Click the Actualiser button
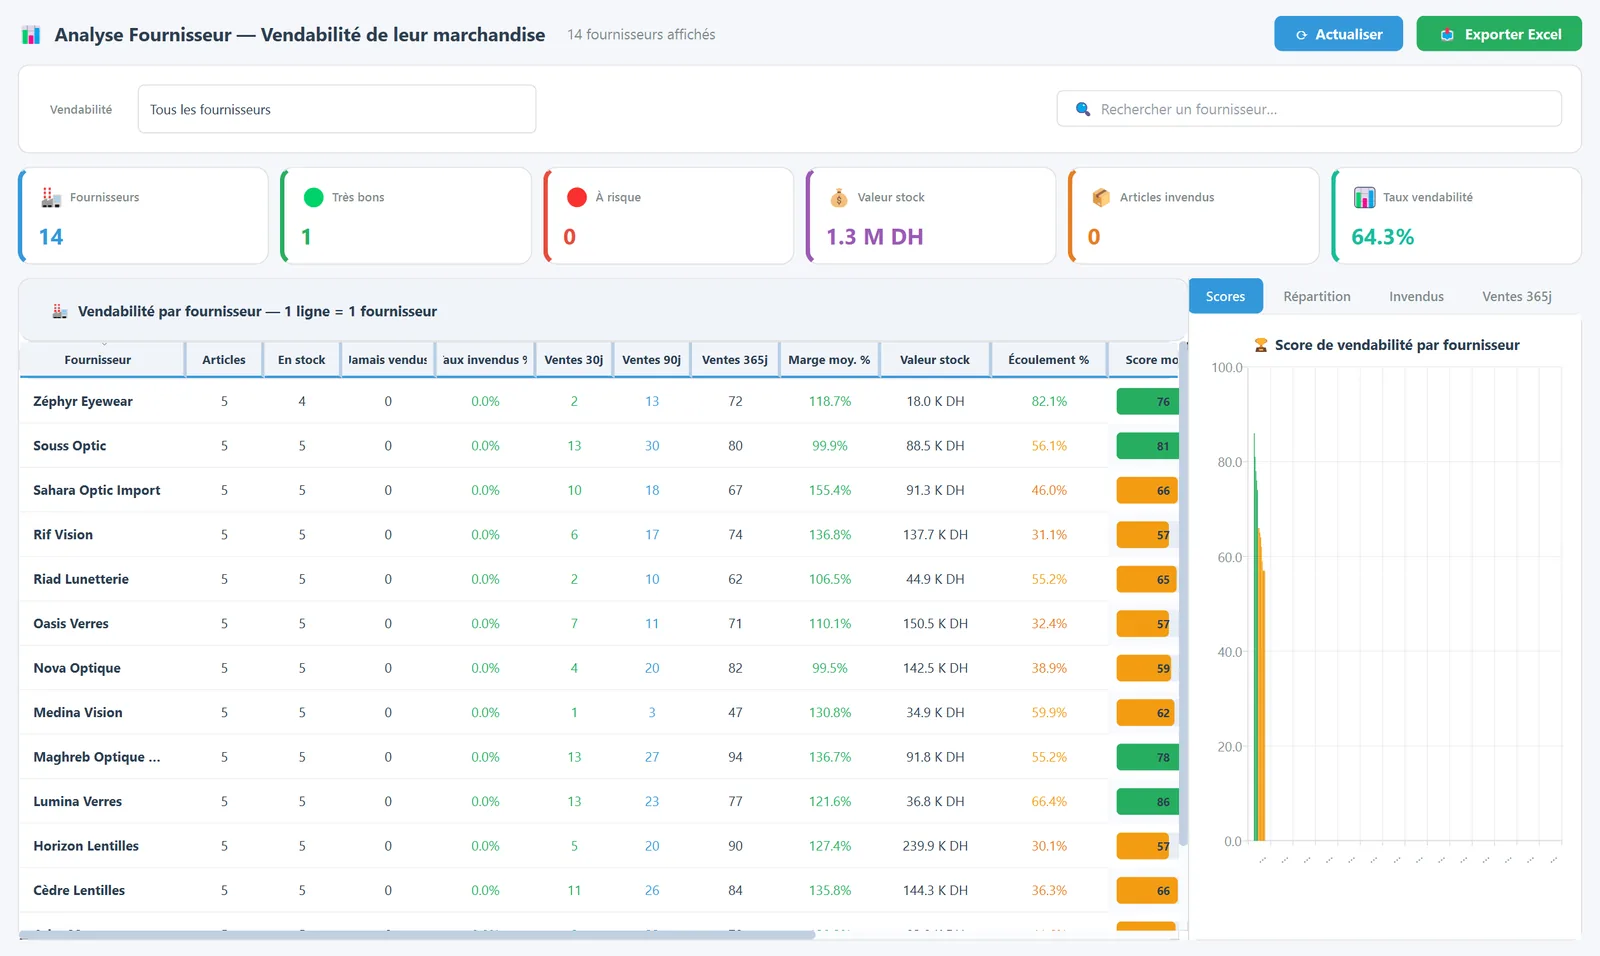 tap(1338, 34)
